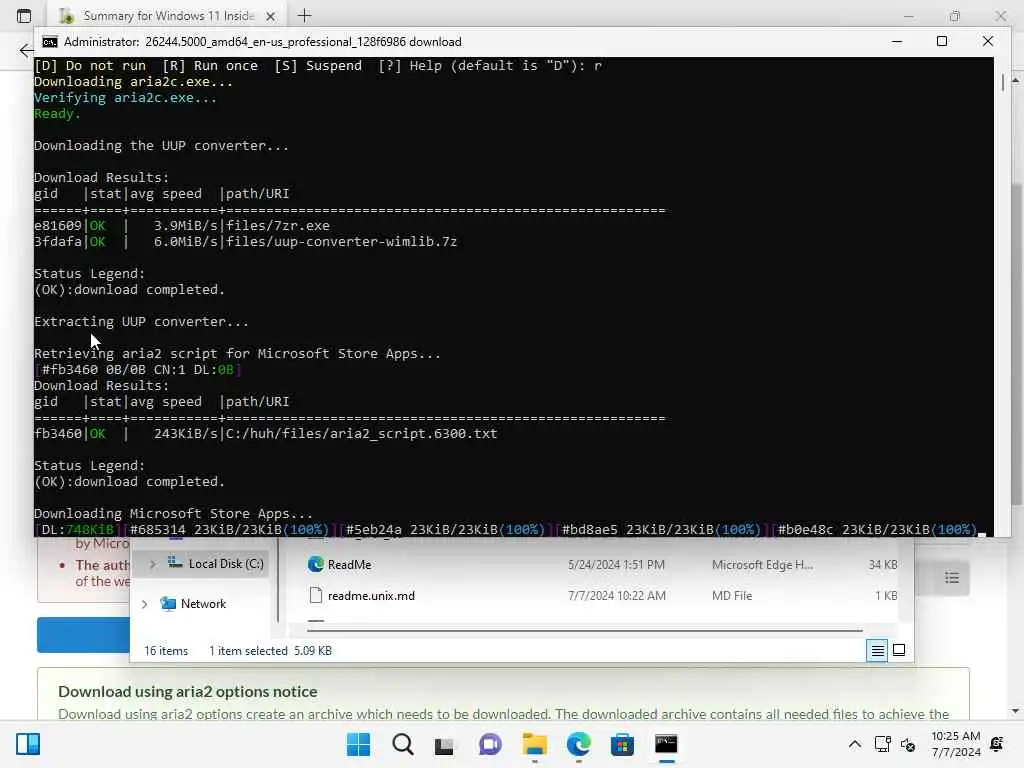The height and width of the screenshot is (768, 1024).
Task: Select Network in Explorer sidebar
Action: 203,604
